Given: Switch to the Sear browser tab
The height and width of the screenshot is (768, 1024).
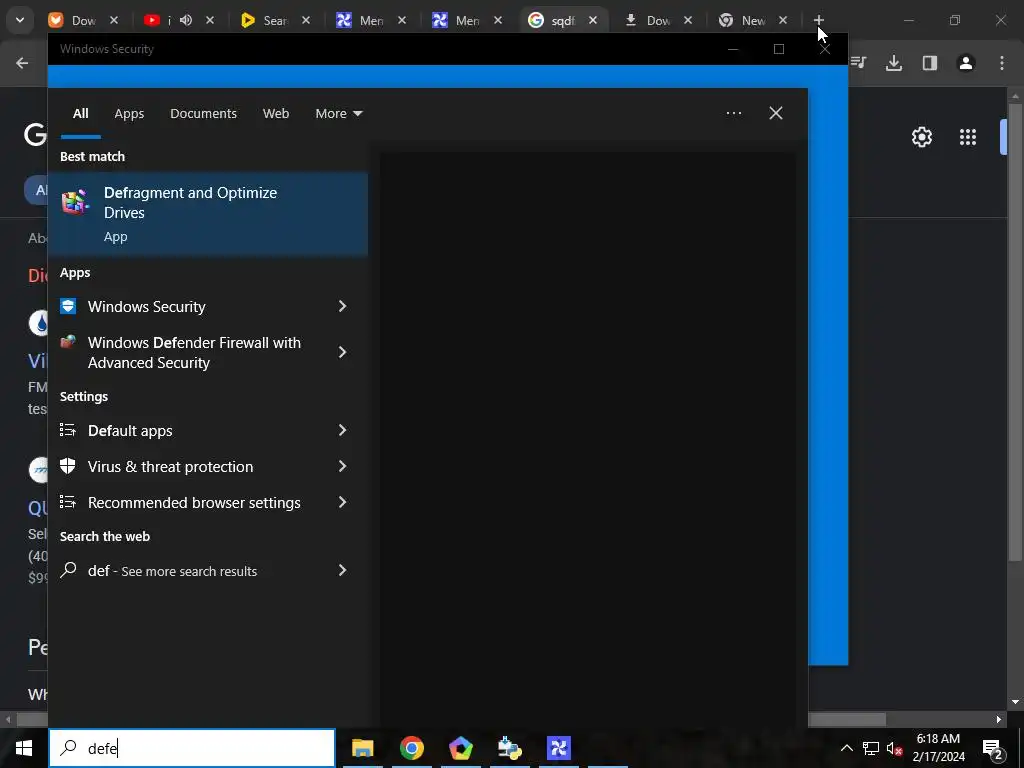Looking at the screenshot, I should tap(274, 20).
